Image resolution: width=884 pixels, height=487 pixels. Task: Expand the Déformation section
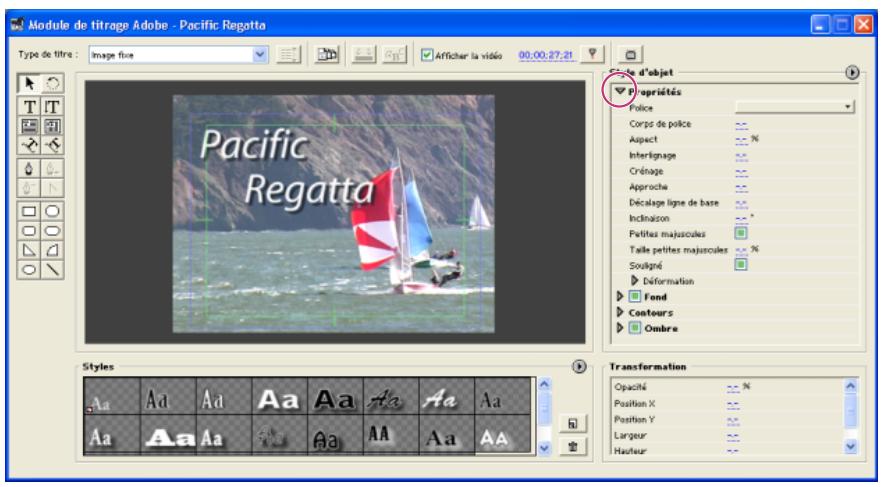pyautogui.click(x=634, y=280)
